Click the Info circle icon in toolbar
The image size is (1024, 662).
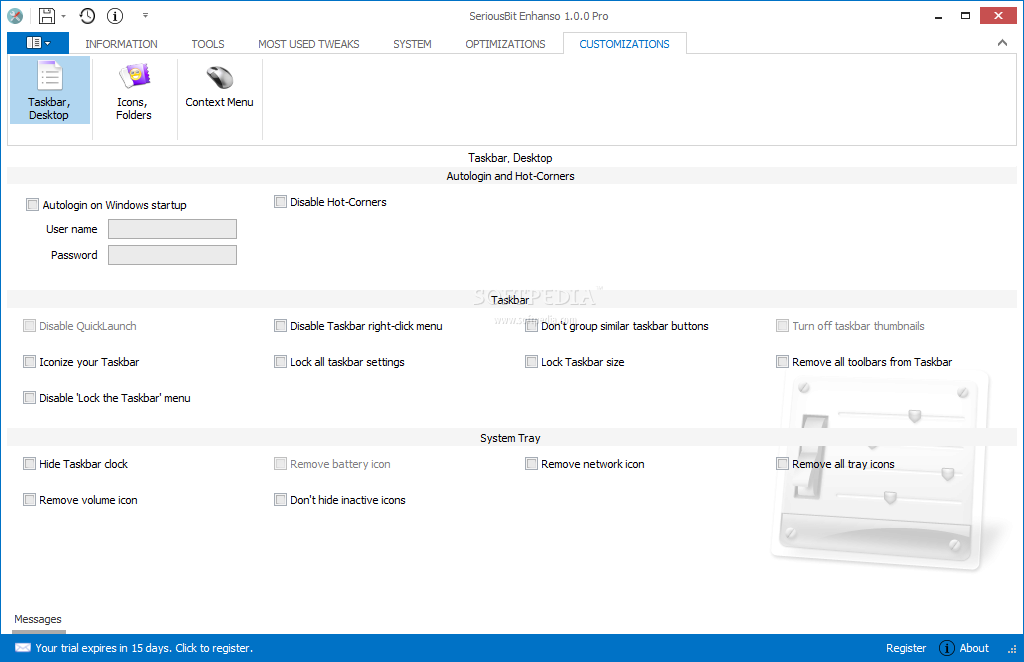115,16
